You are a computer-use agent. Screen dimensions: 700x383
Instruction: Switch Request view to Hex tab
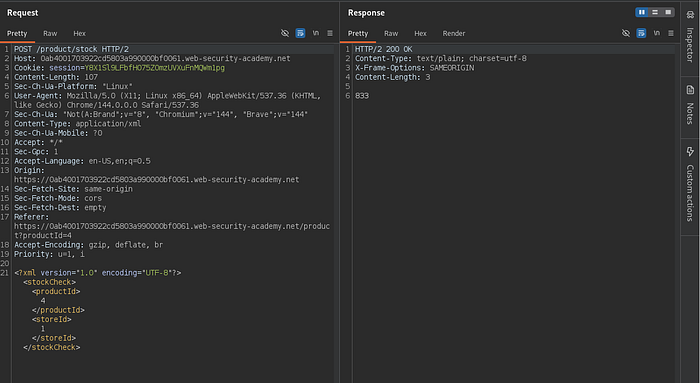click(79, 33)
